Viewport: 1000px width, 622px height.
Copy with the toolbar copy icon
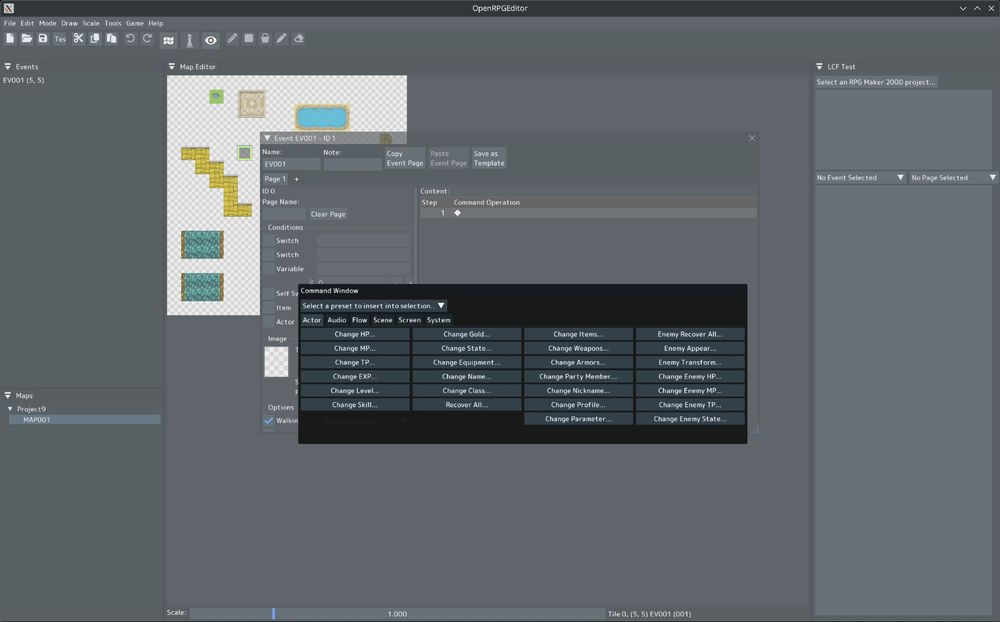[x=95, y=39]
